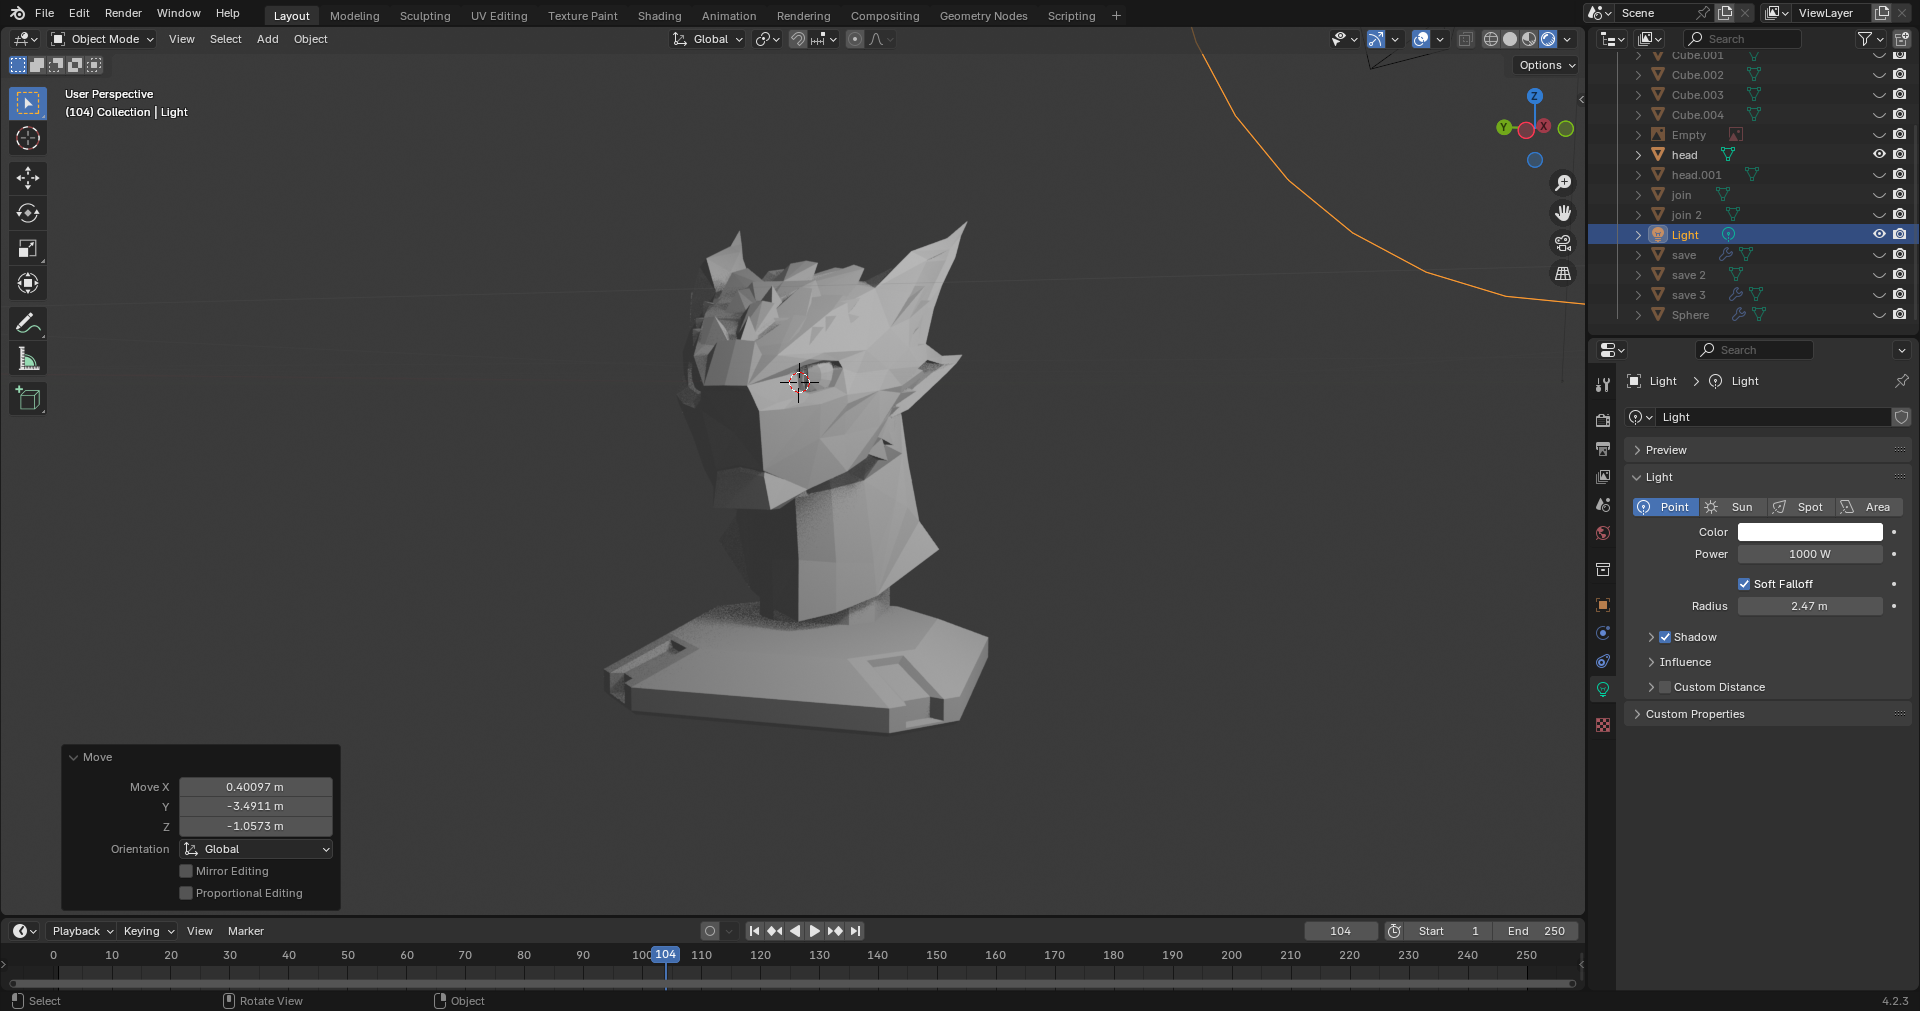1920x1011 pixels.
Task: Choose the Annotate tool
Action: click(x=28, y=324)
